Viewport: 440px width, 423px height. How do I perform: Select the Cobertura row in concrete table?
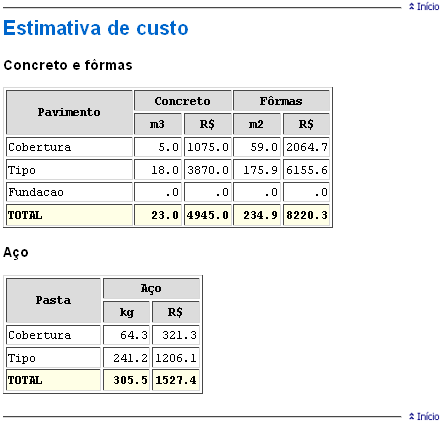[168, 147]
